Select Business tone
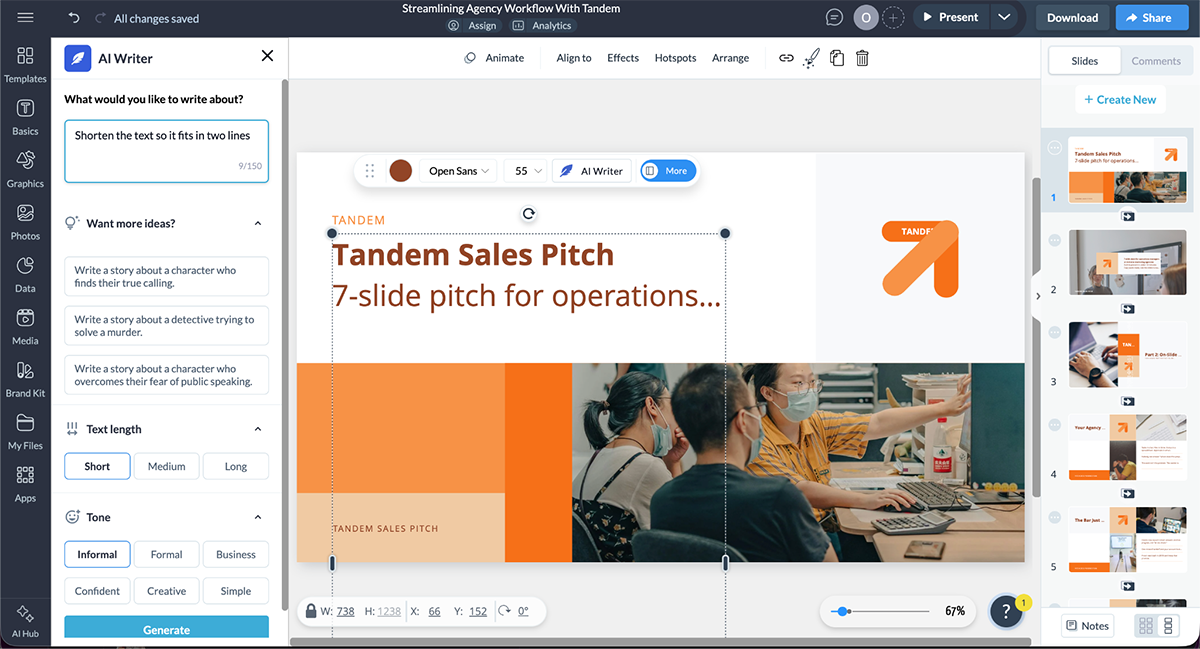 click(x=236, y=554)
